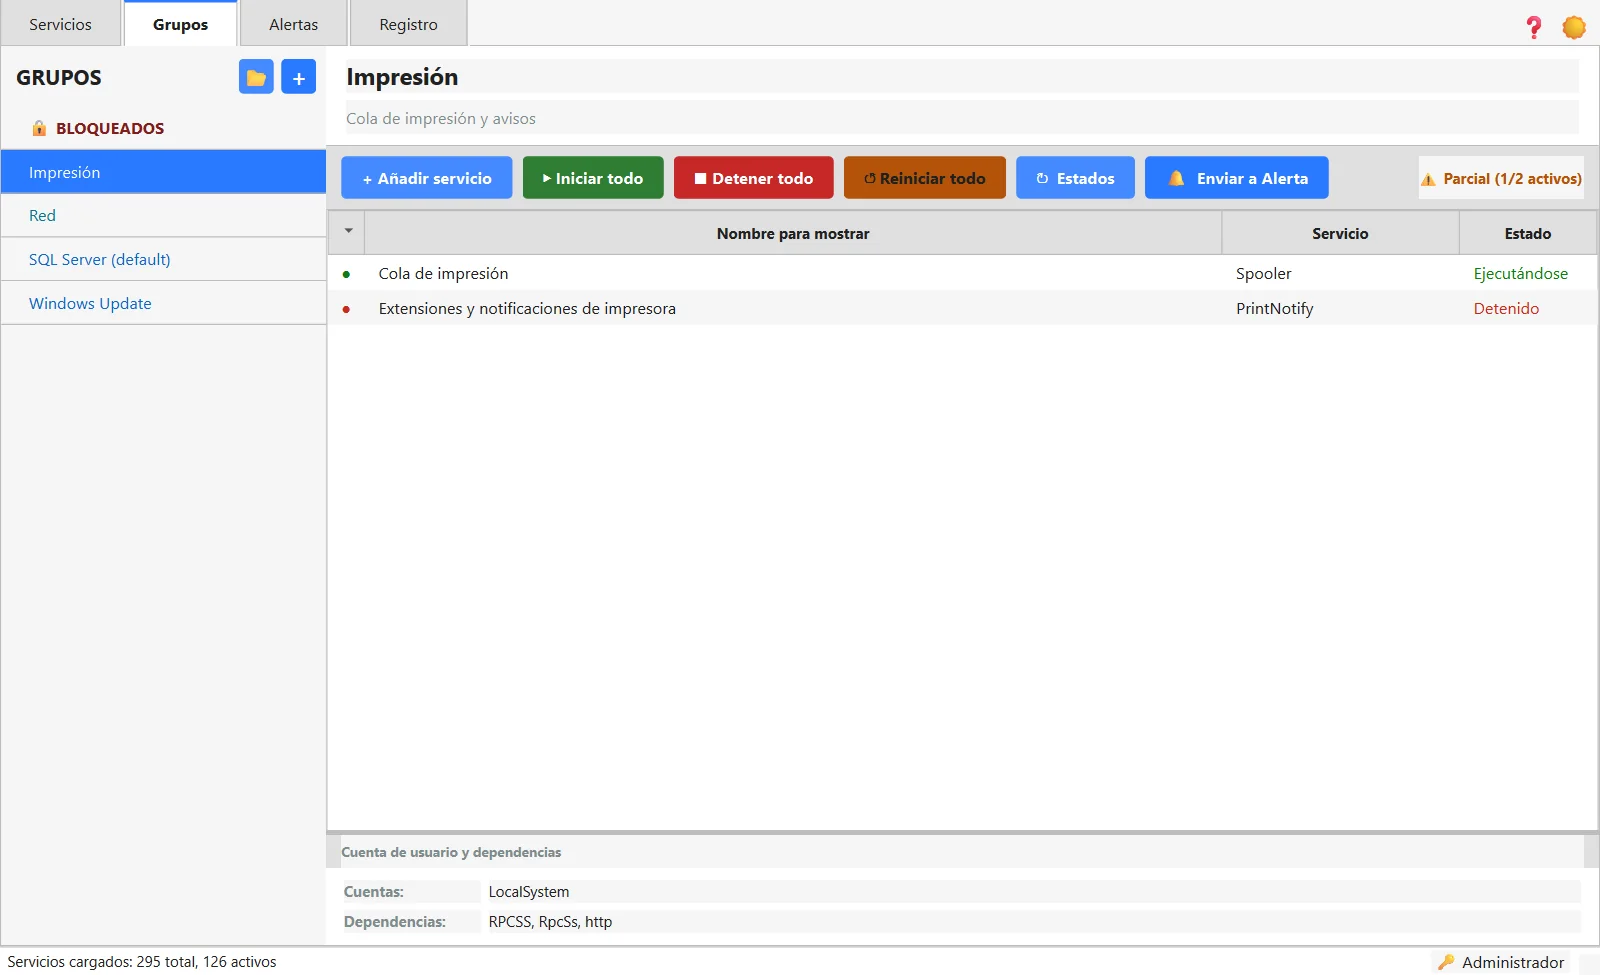Click red status dot for Extensiones row
Image resolution: width=1600 pixels, height=975 pixels.
click(346, 309)
